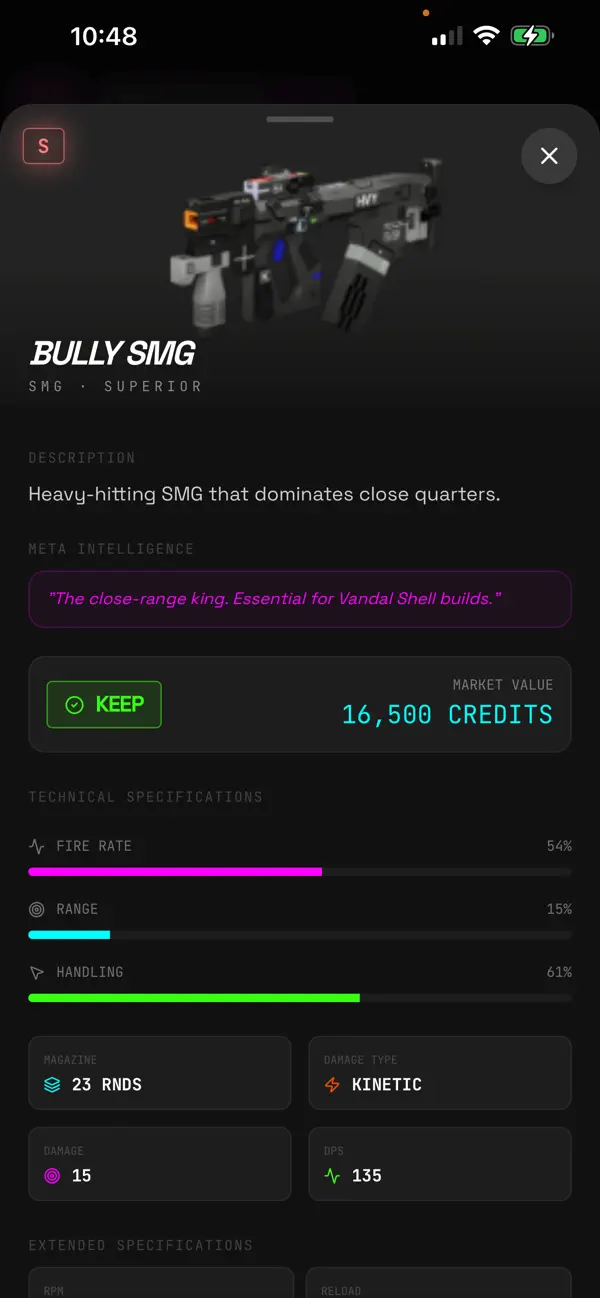Tap the checkmark inside KEEP badge
This screenshot has width=600, height=1298.
tap(74, 705)
